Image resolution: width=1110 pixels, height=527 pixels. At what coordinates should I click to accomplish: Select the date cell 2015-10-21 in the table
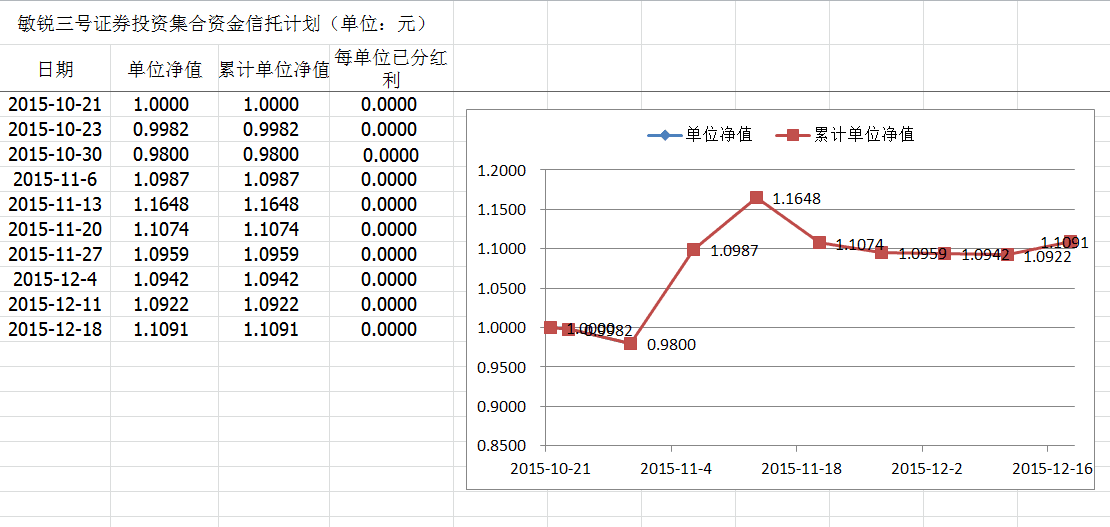tap(55, 105)
